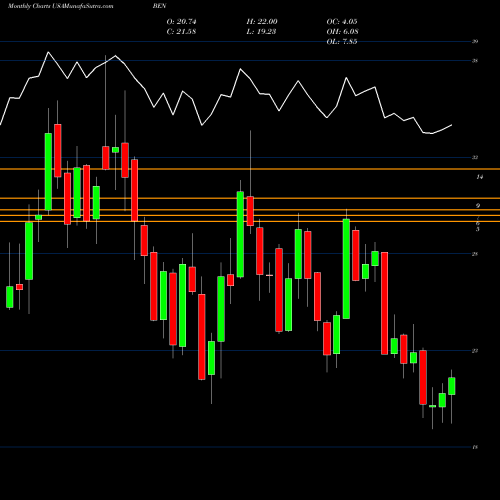
Task: Select the high value 'H: 22.00'
Action: pos(262,22)
